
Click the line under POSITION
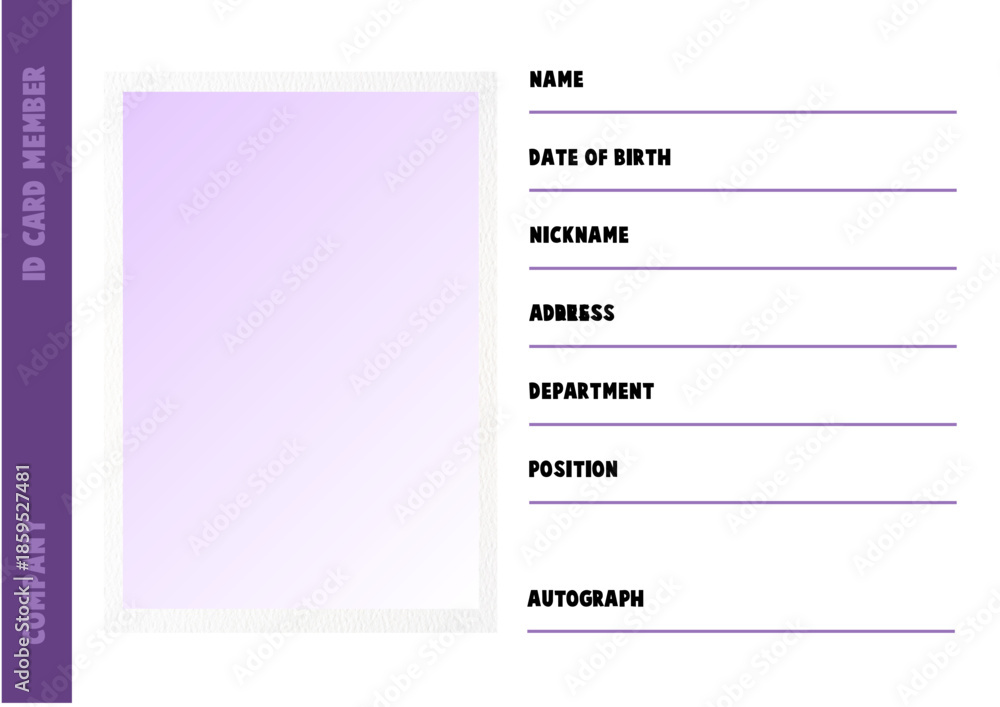(x=742, y=502)
